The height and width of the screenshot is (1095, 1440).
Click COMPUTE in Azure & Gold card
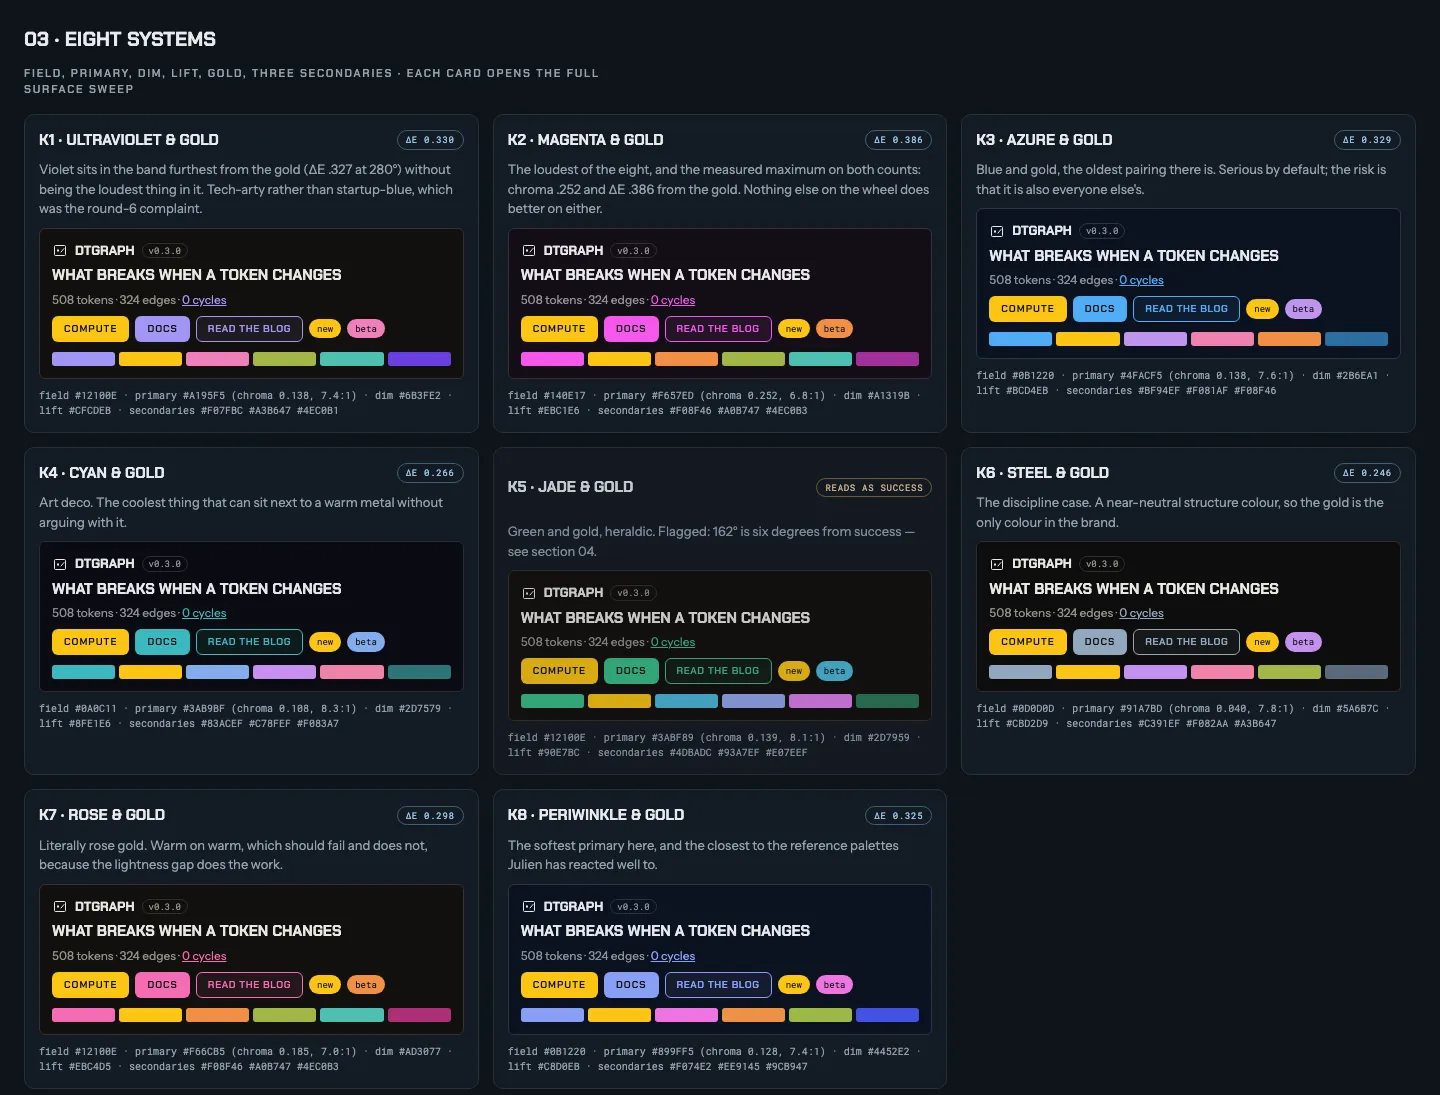pos(1028,309)
